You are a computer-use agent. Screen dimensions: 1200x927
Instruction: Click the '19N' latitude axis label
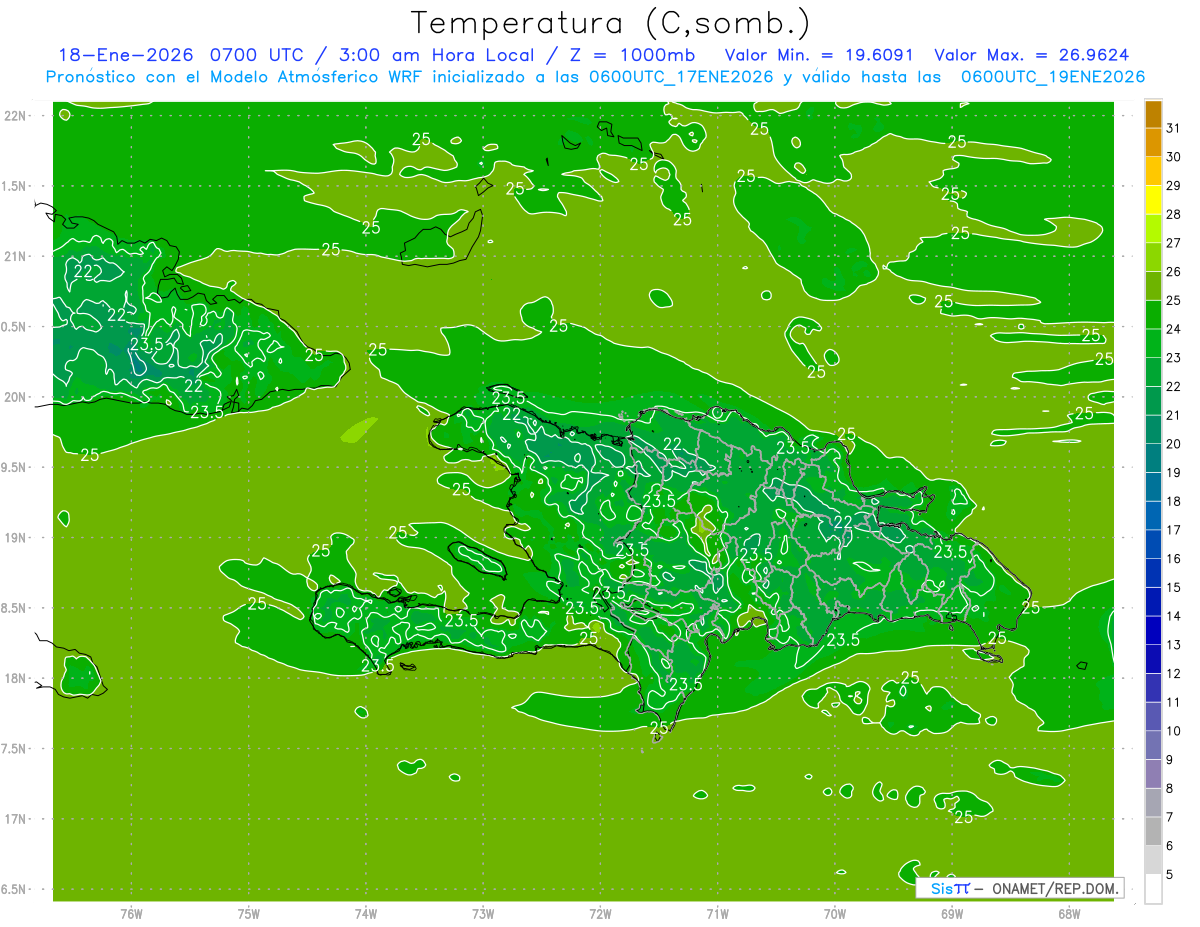pyautogui.click(x=16, y=538)
